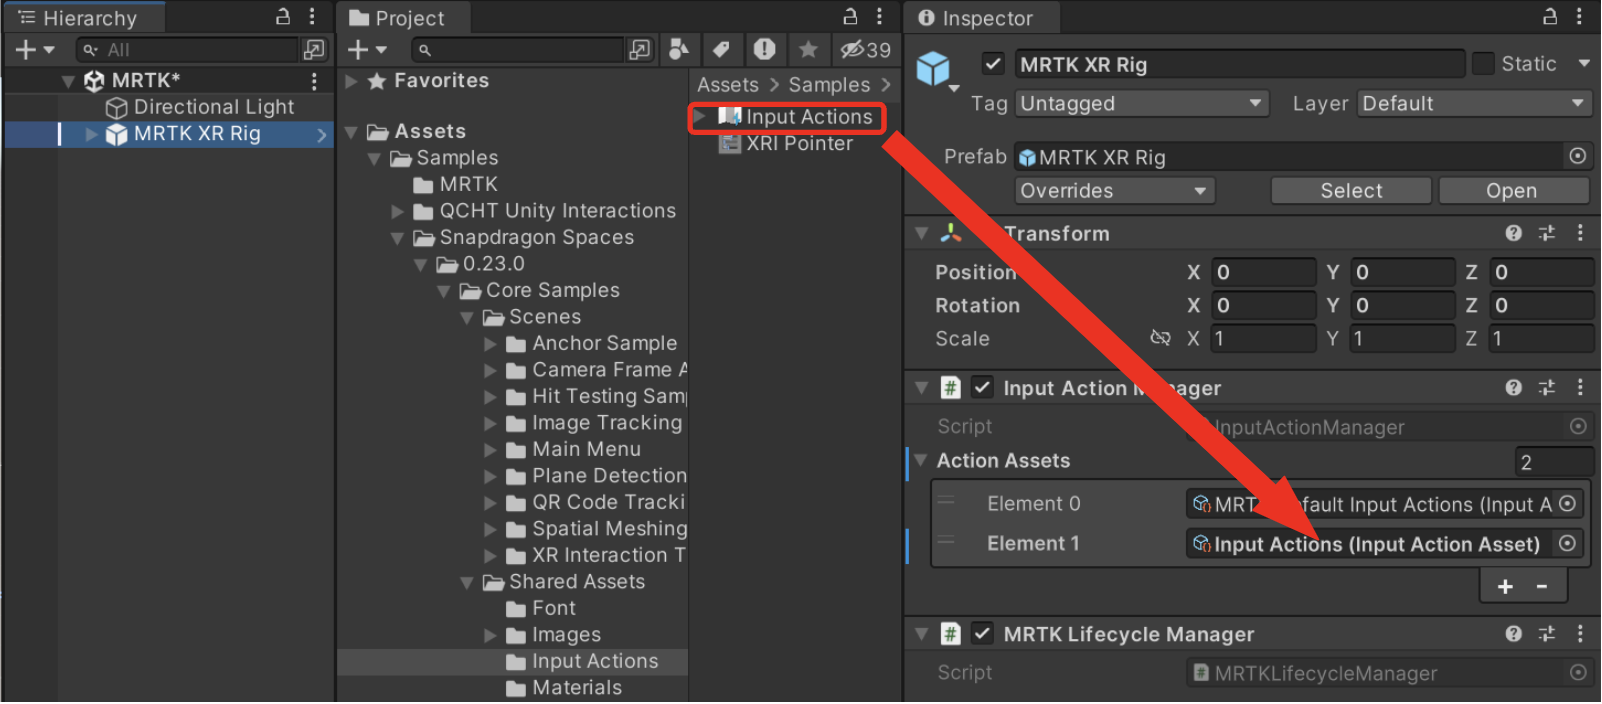Open the Hierarchy create plus menu
Screen dimensions: 1602x704
tap(34, 50)
